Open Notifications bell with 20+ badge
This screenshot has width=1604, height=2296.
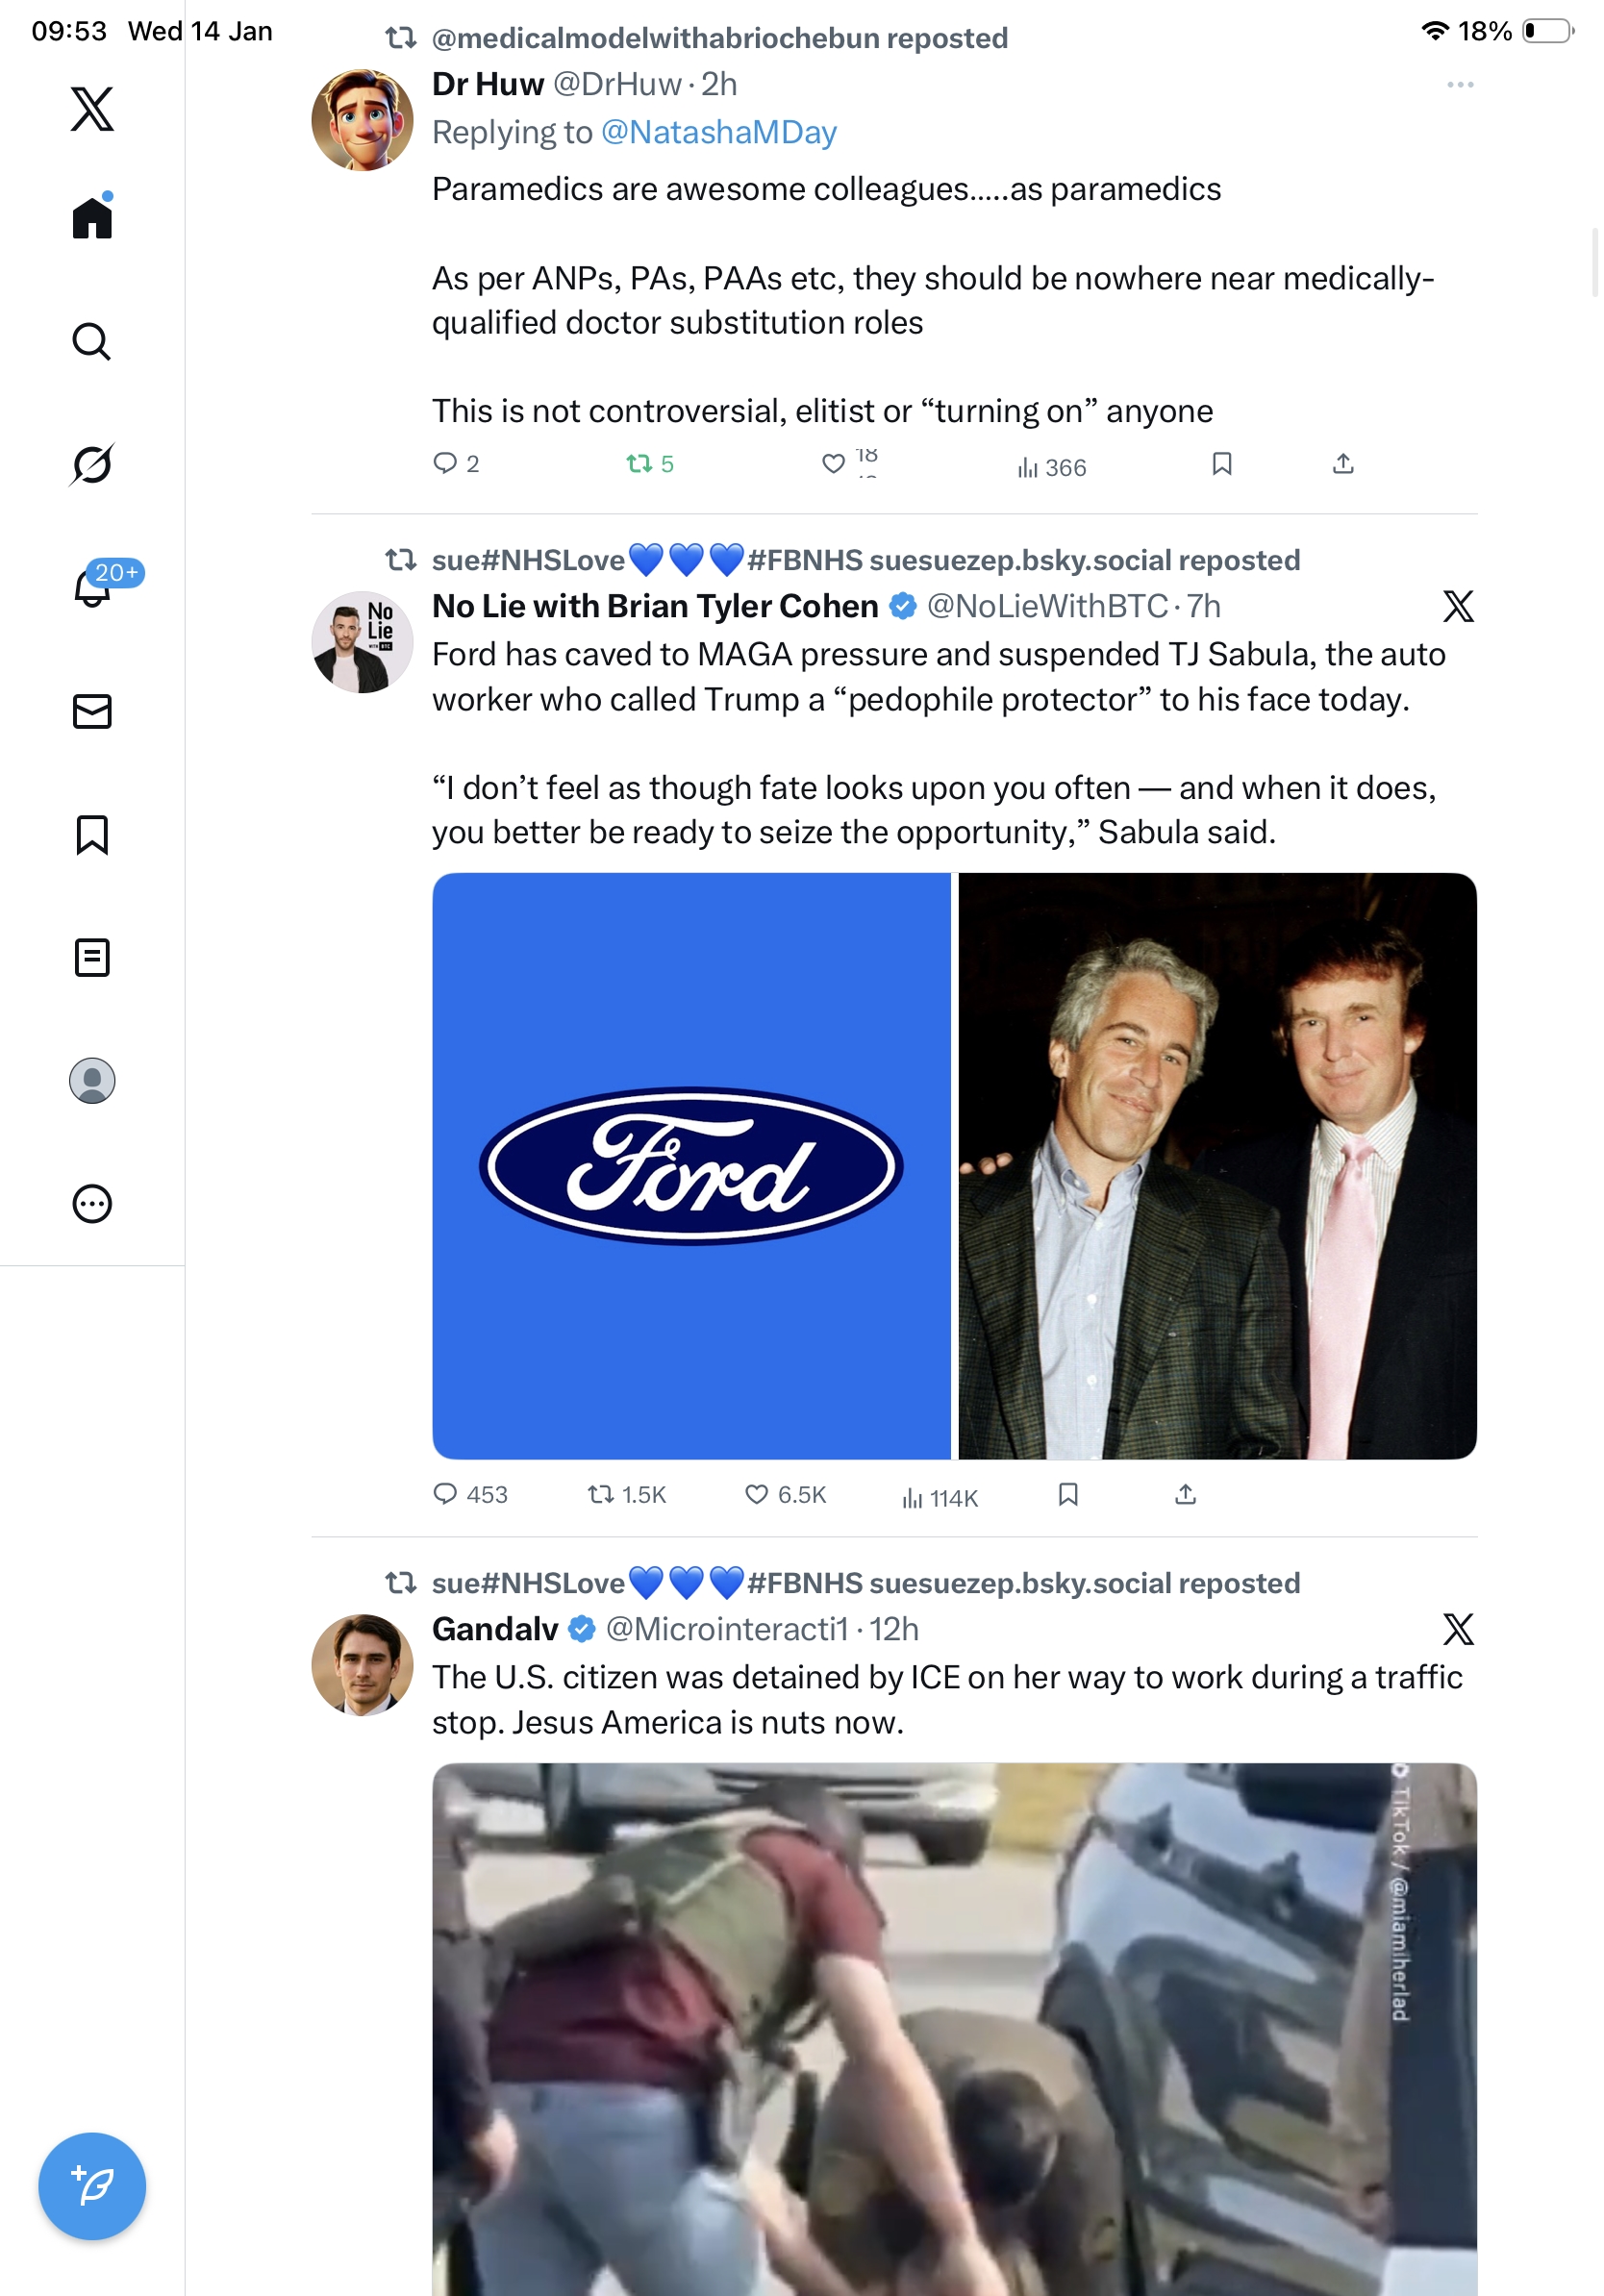93,588
